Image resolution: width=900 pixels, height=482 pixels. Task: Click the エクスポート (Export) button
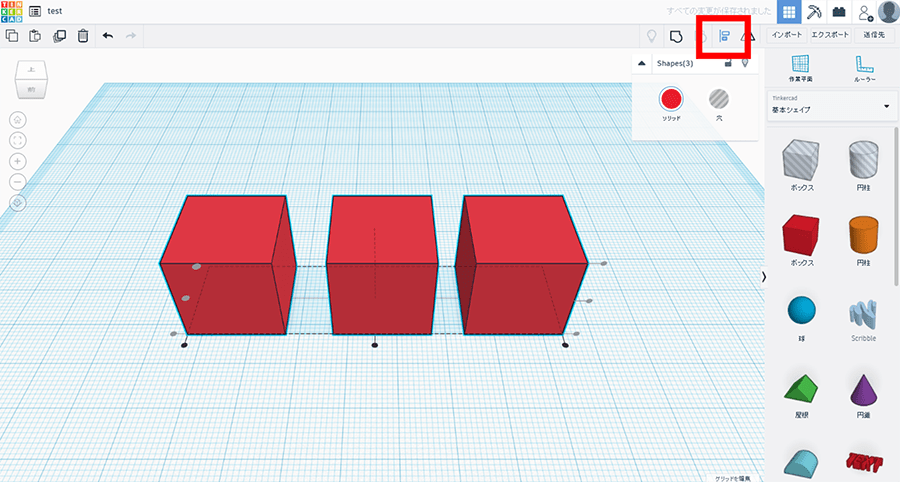click(x=830, y=35)
